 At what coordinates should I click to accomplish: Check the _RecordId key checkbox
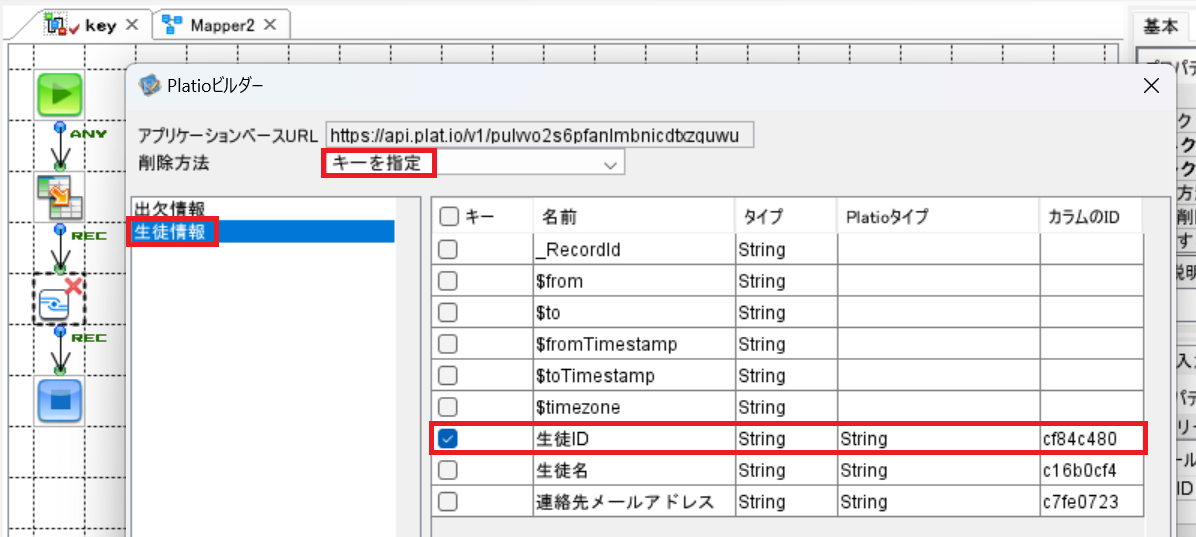[448, 249]
